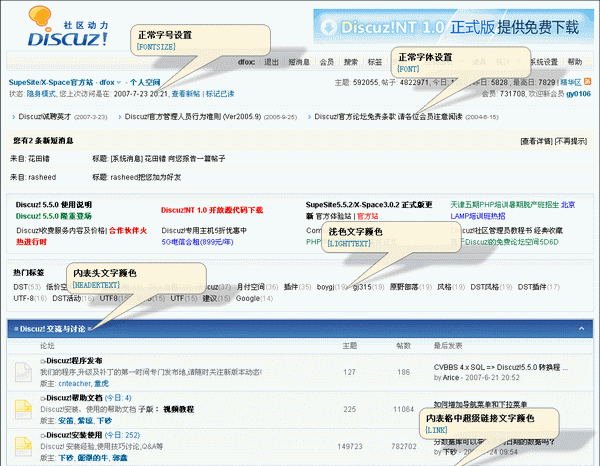This screenshot has height=466, width=600.
Task: Open last post CVBBS 4.x SQL => Discuz!5.5.0 转换程
Action: (x=501, y=367)
